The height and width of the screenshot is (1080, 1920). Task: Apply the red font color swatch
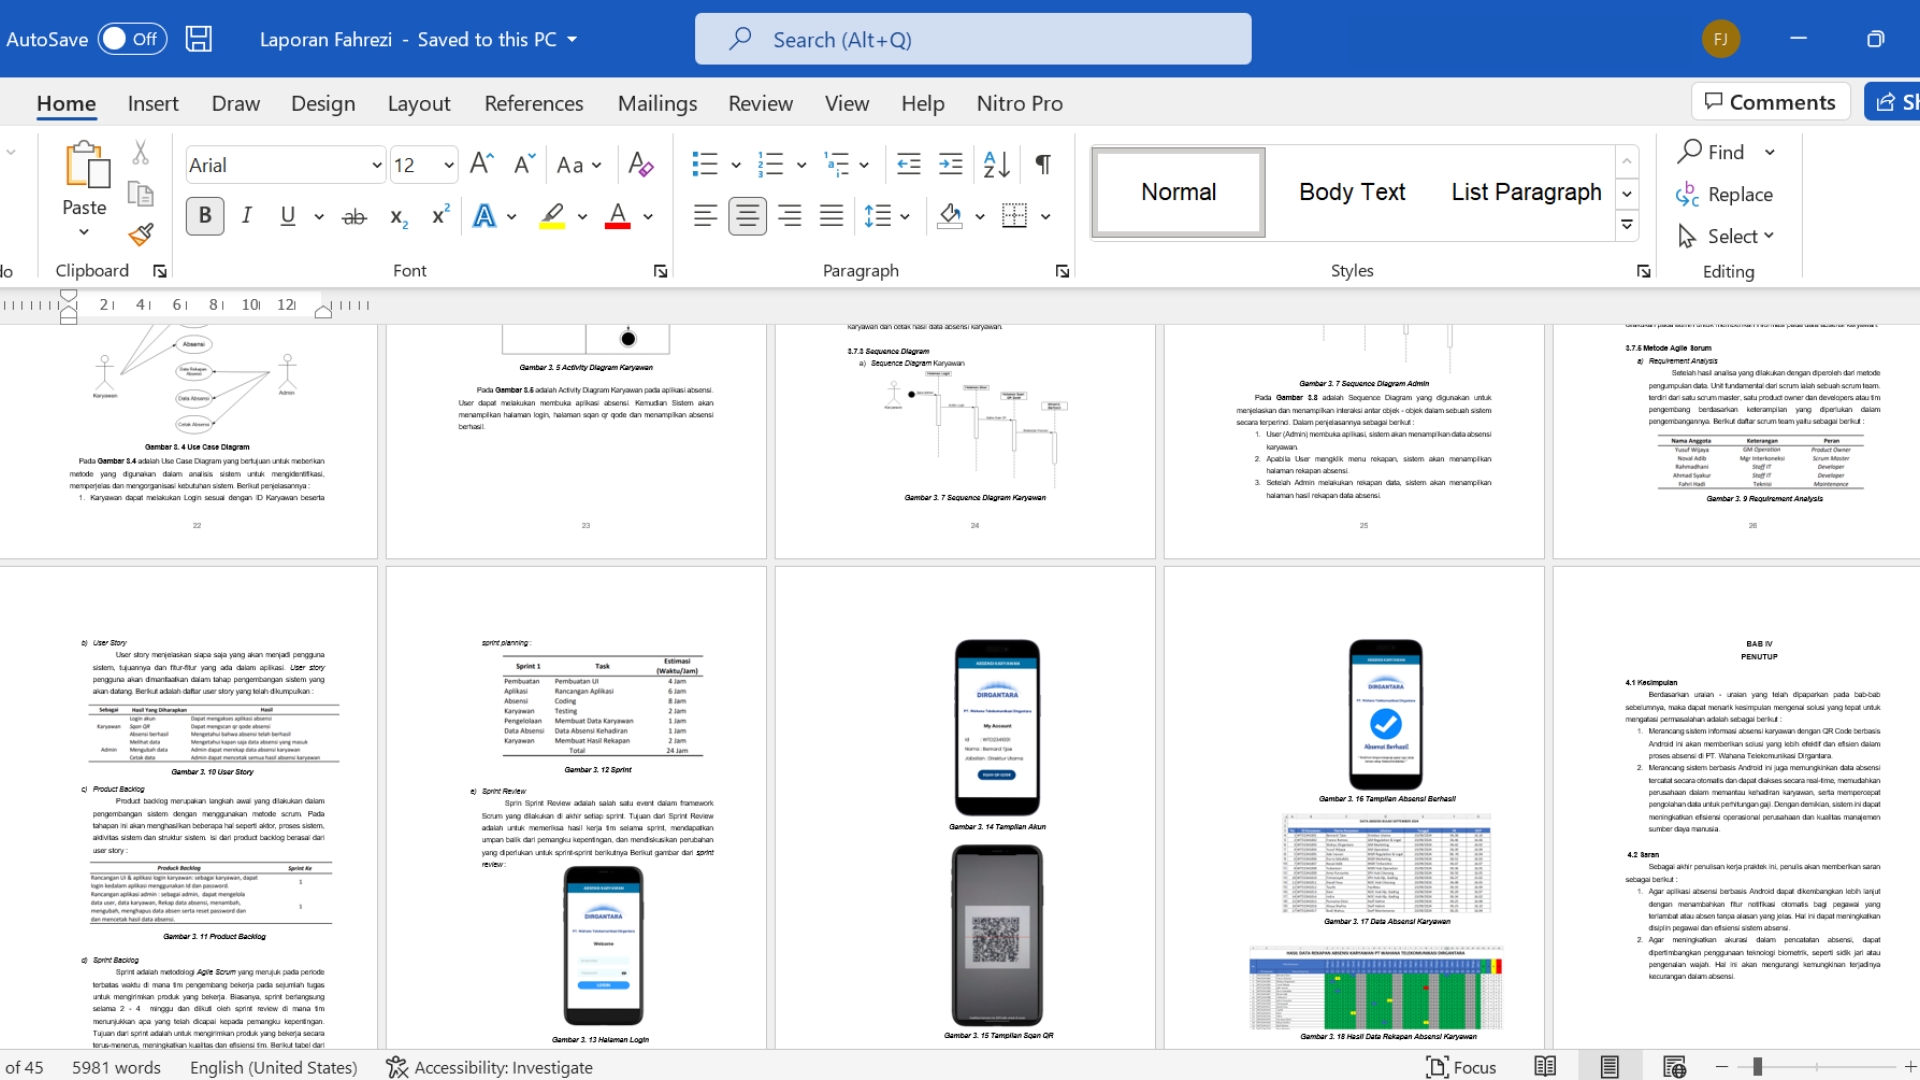click(x=618, y=216)
